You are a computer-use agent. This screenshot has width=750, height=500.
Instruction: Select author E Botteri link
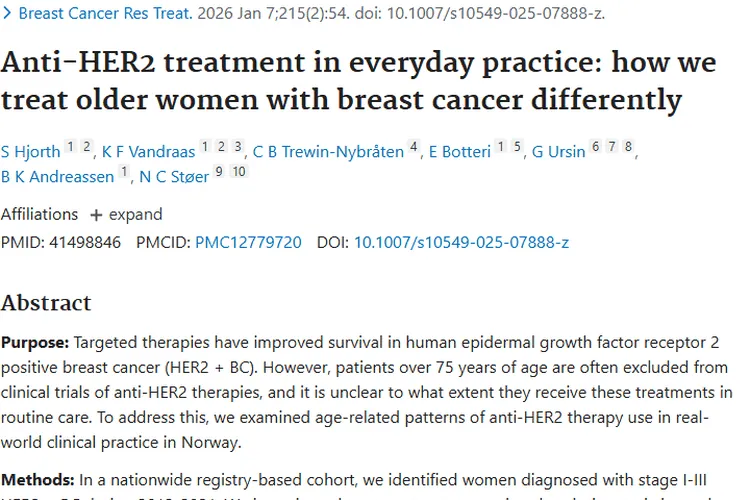460,151
